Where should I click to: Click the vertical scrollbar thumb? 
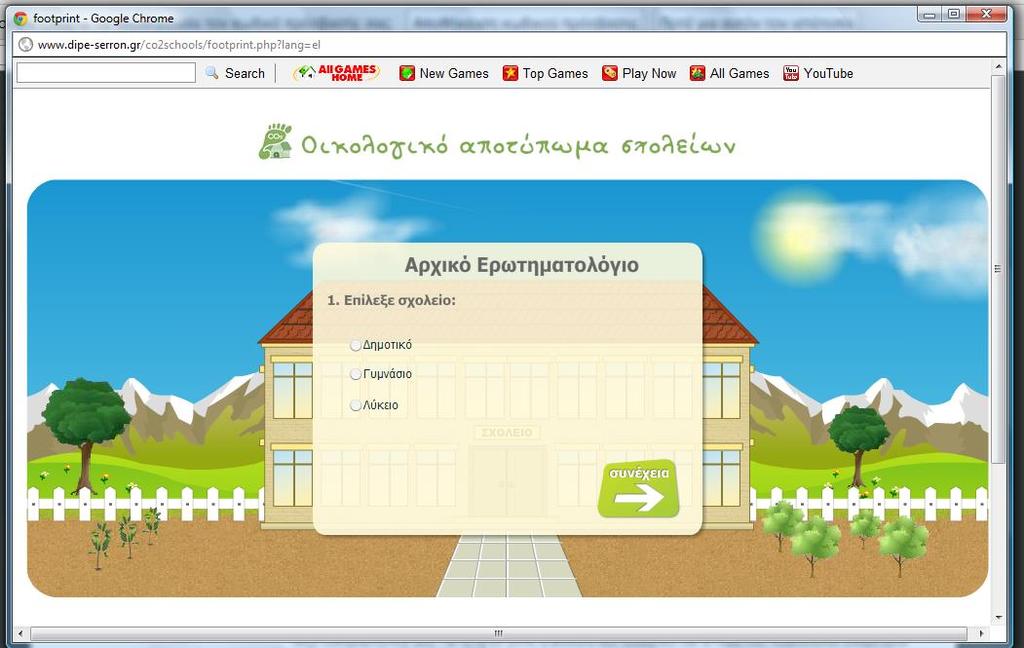coord(997,268)
